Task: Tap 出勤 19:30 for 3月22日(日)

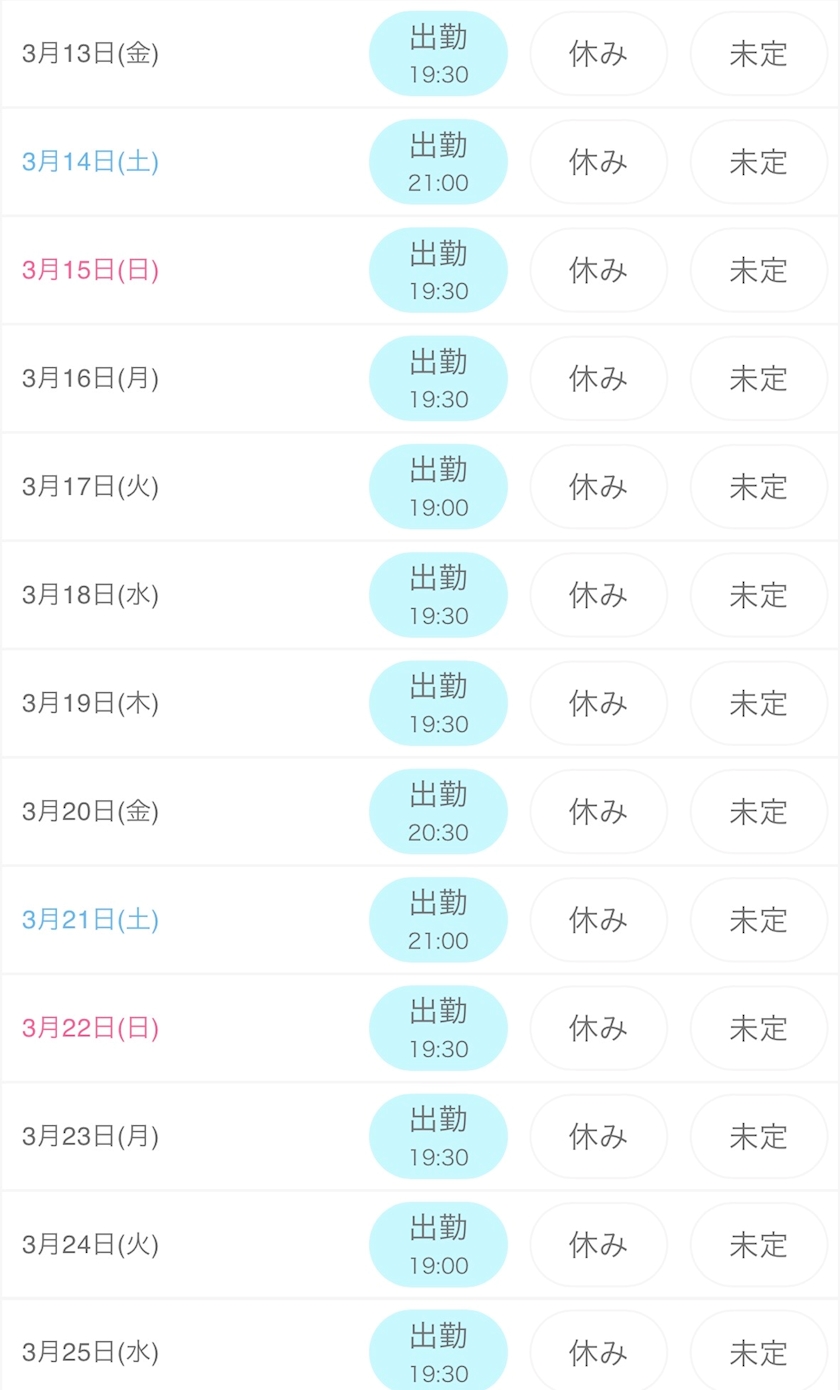Action: click(x=438, y=1028)
